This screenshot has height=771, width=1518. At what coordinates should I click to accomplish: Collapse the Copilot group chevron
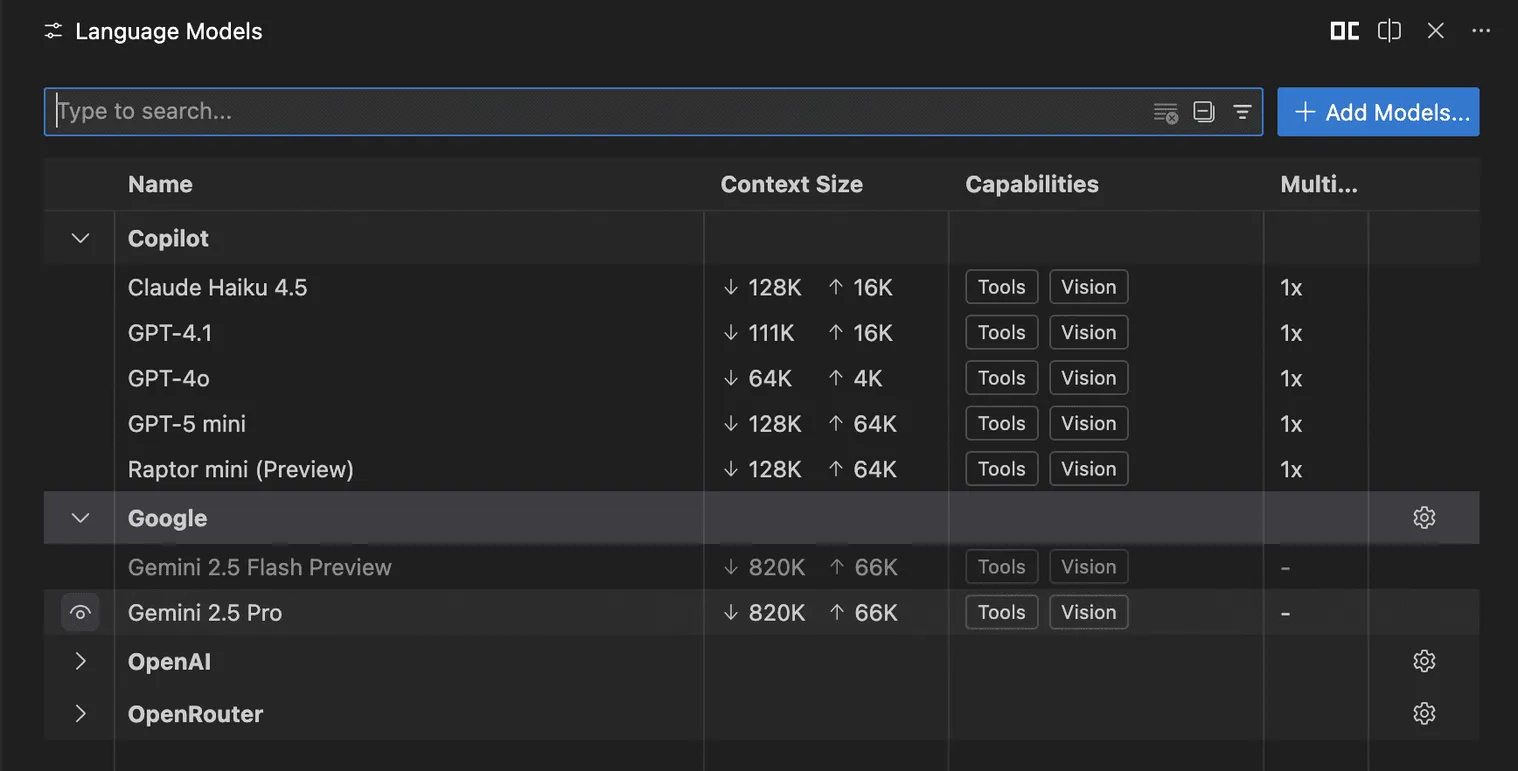click(x=81, y=238)
